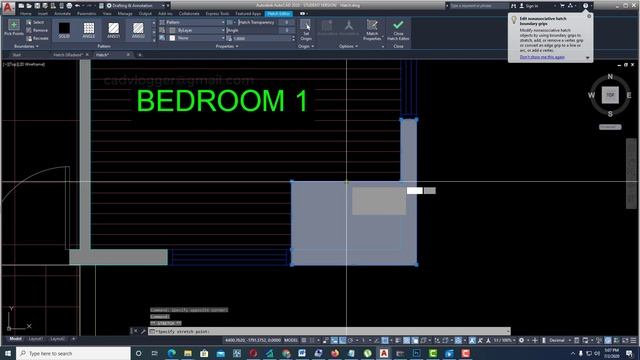Open the Insert ribbon tab
The height and width of the screenshot is (360, 640).
click(42, 13)
